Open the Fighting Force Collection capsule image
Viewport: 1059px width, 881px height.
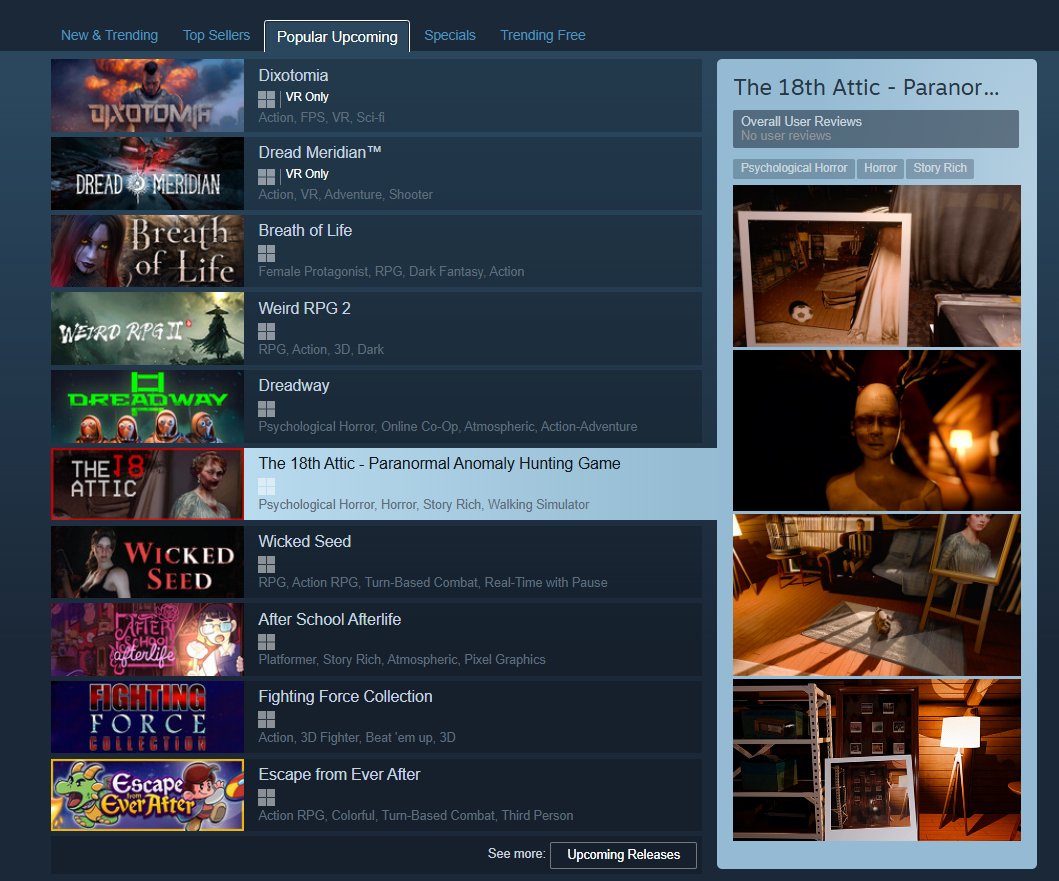pos(147,717)
